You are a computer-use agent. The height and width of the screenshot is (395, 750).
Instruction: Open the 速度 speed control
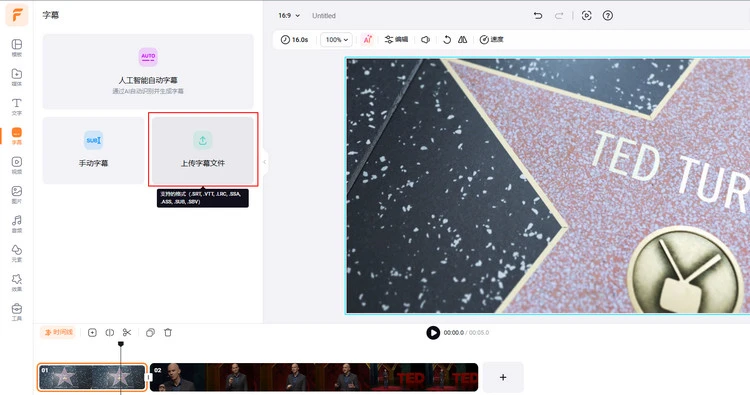pyautogui.click(x=491, y=39)
